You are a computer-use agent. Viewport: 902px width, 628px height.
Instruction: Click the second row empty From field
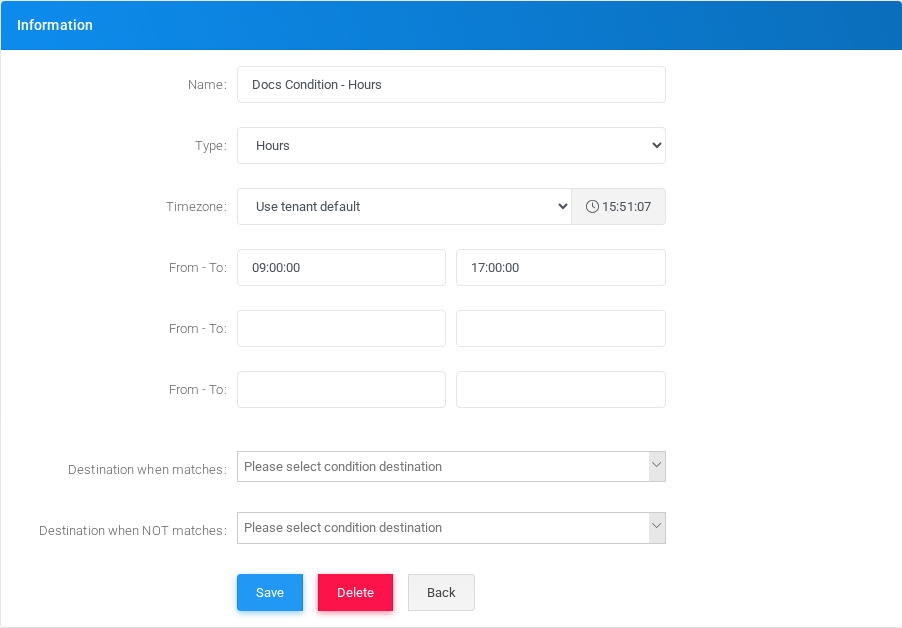click(x=341, y=328)
